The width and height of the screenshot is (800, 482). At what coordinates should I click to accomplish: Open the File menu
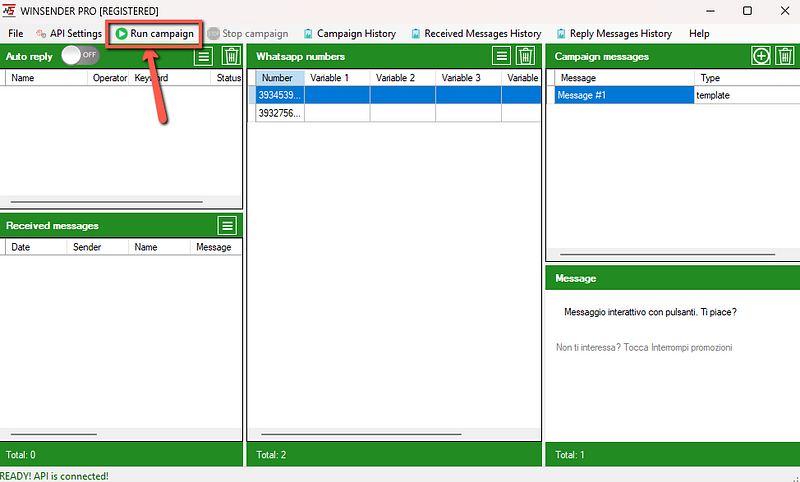15,34
